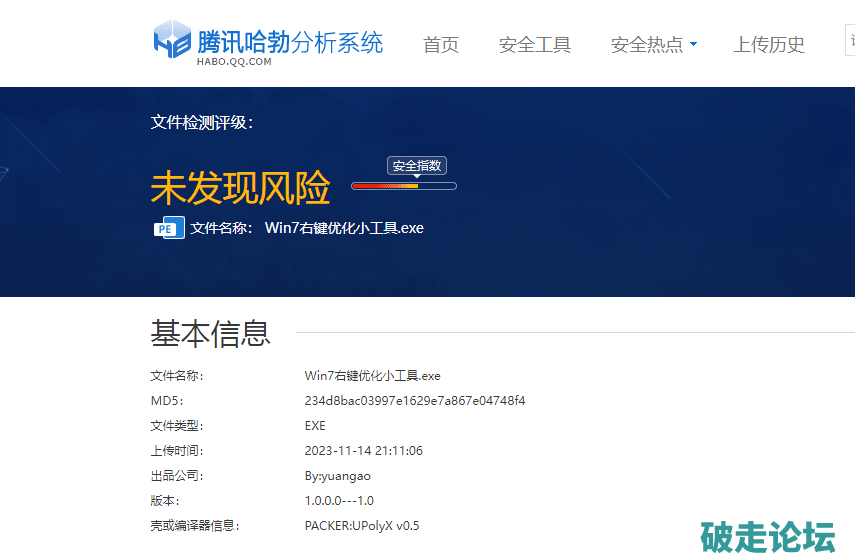Image resolution: width=855 pixels, height=559 pixels.
Task: Click the Tencent Habo cube logo icon
Action: click(x=171, y=40)
